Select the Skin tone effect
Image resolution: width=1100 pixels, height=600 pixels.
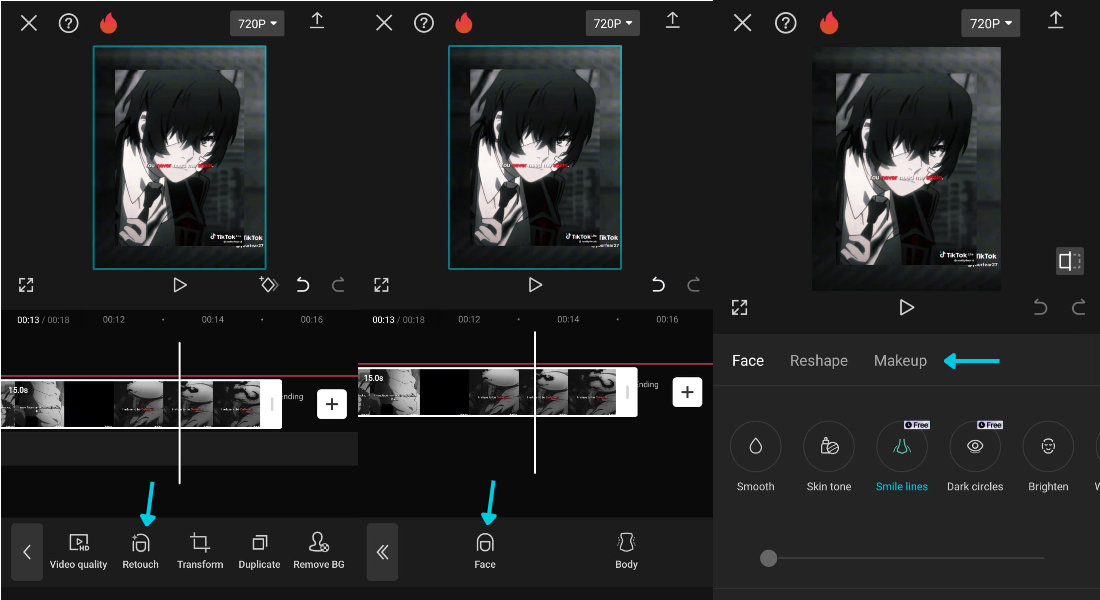[829, 456]
